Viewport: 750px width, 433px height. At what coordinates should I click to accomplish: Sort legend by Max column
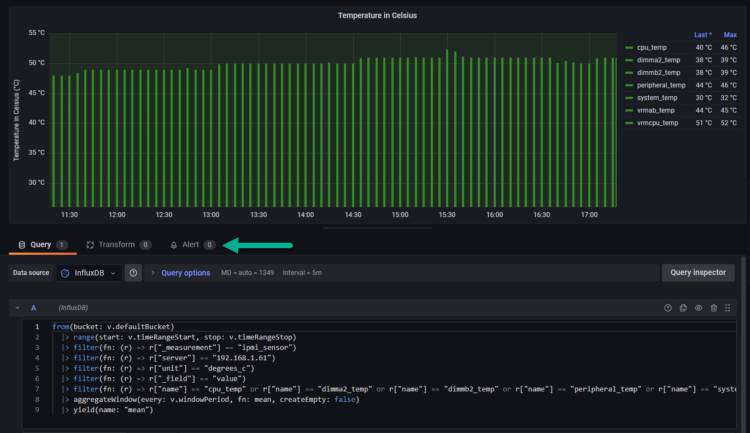tap(730, 34)
